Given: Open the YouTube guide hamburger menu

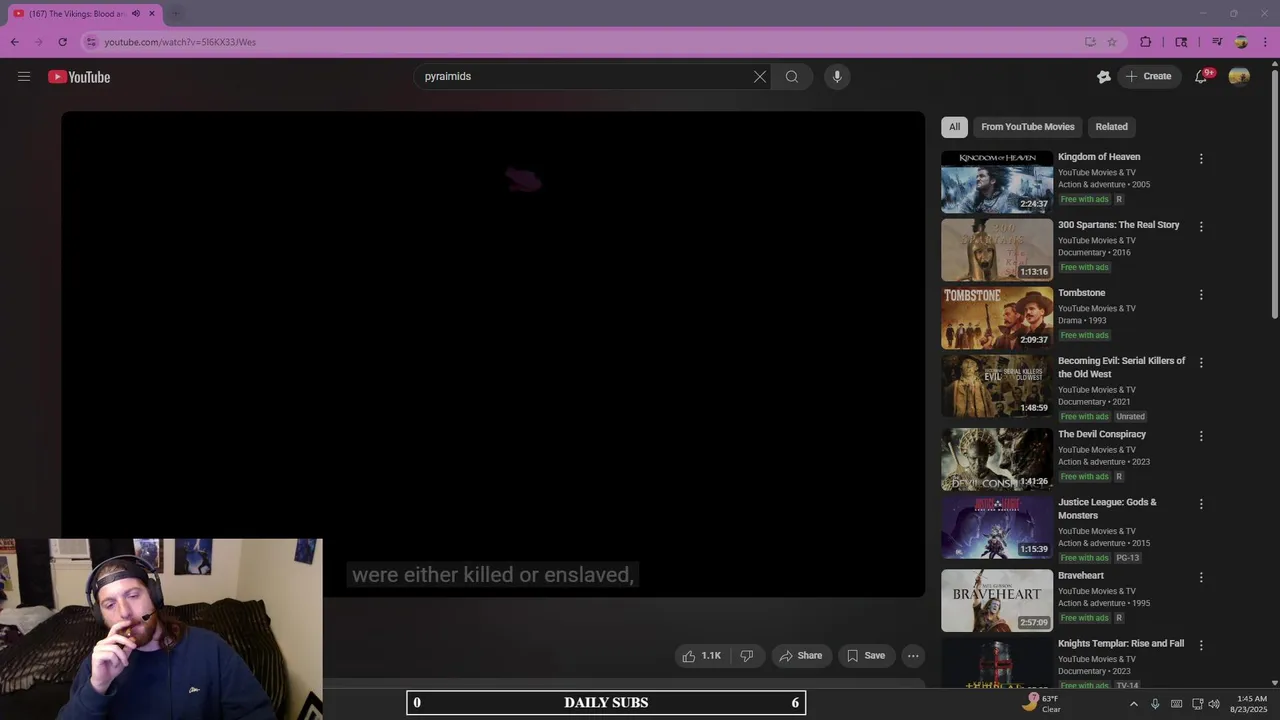Looking at the screenshot, I should (x=24, y=76).
